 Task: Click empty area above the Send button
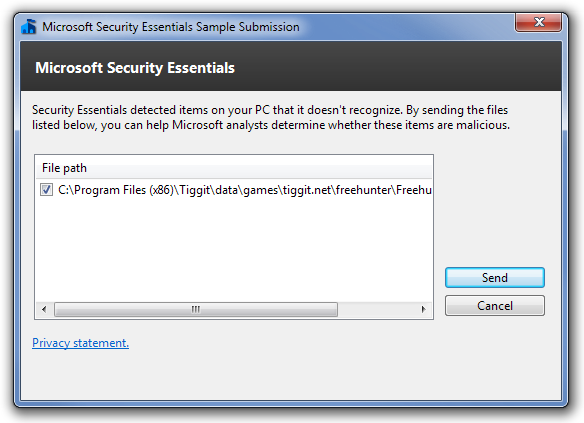tap(495, 209)
